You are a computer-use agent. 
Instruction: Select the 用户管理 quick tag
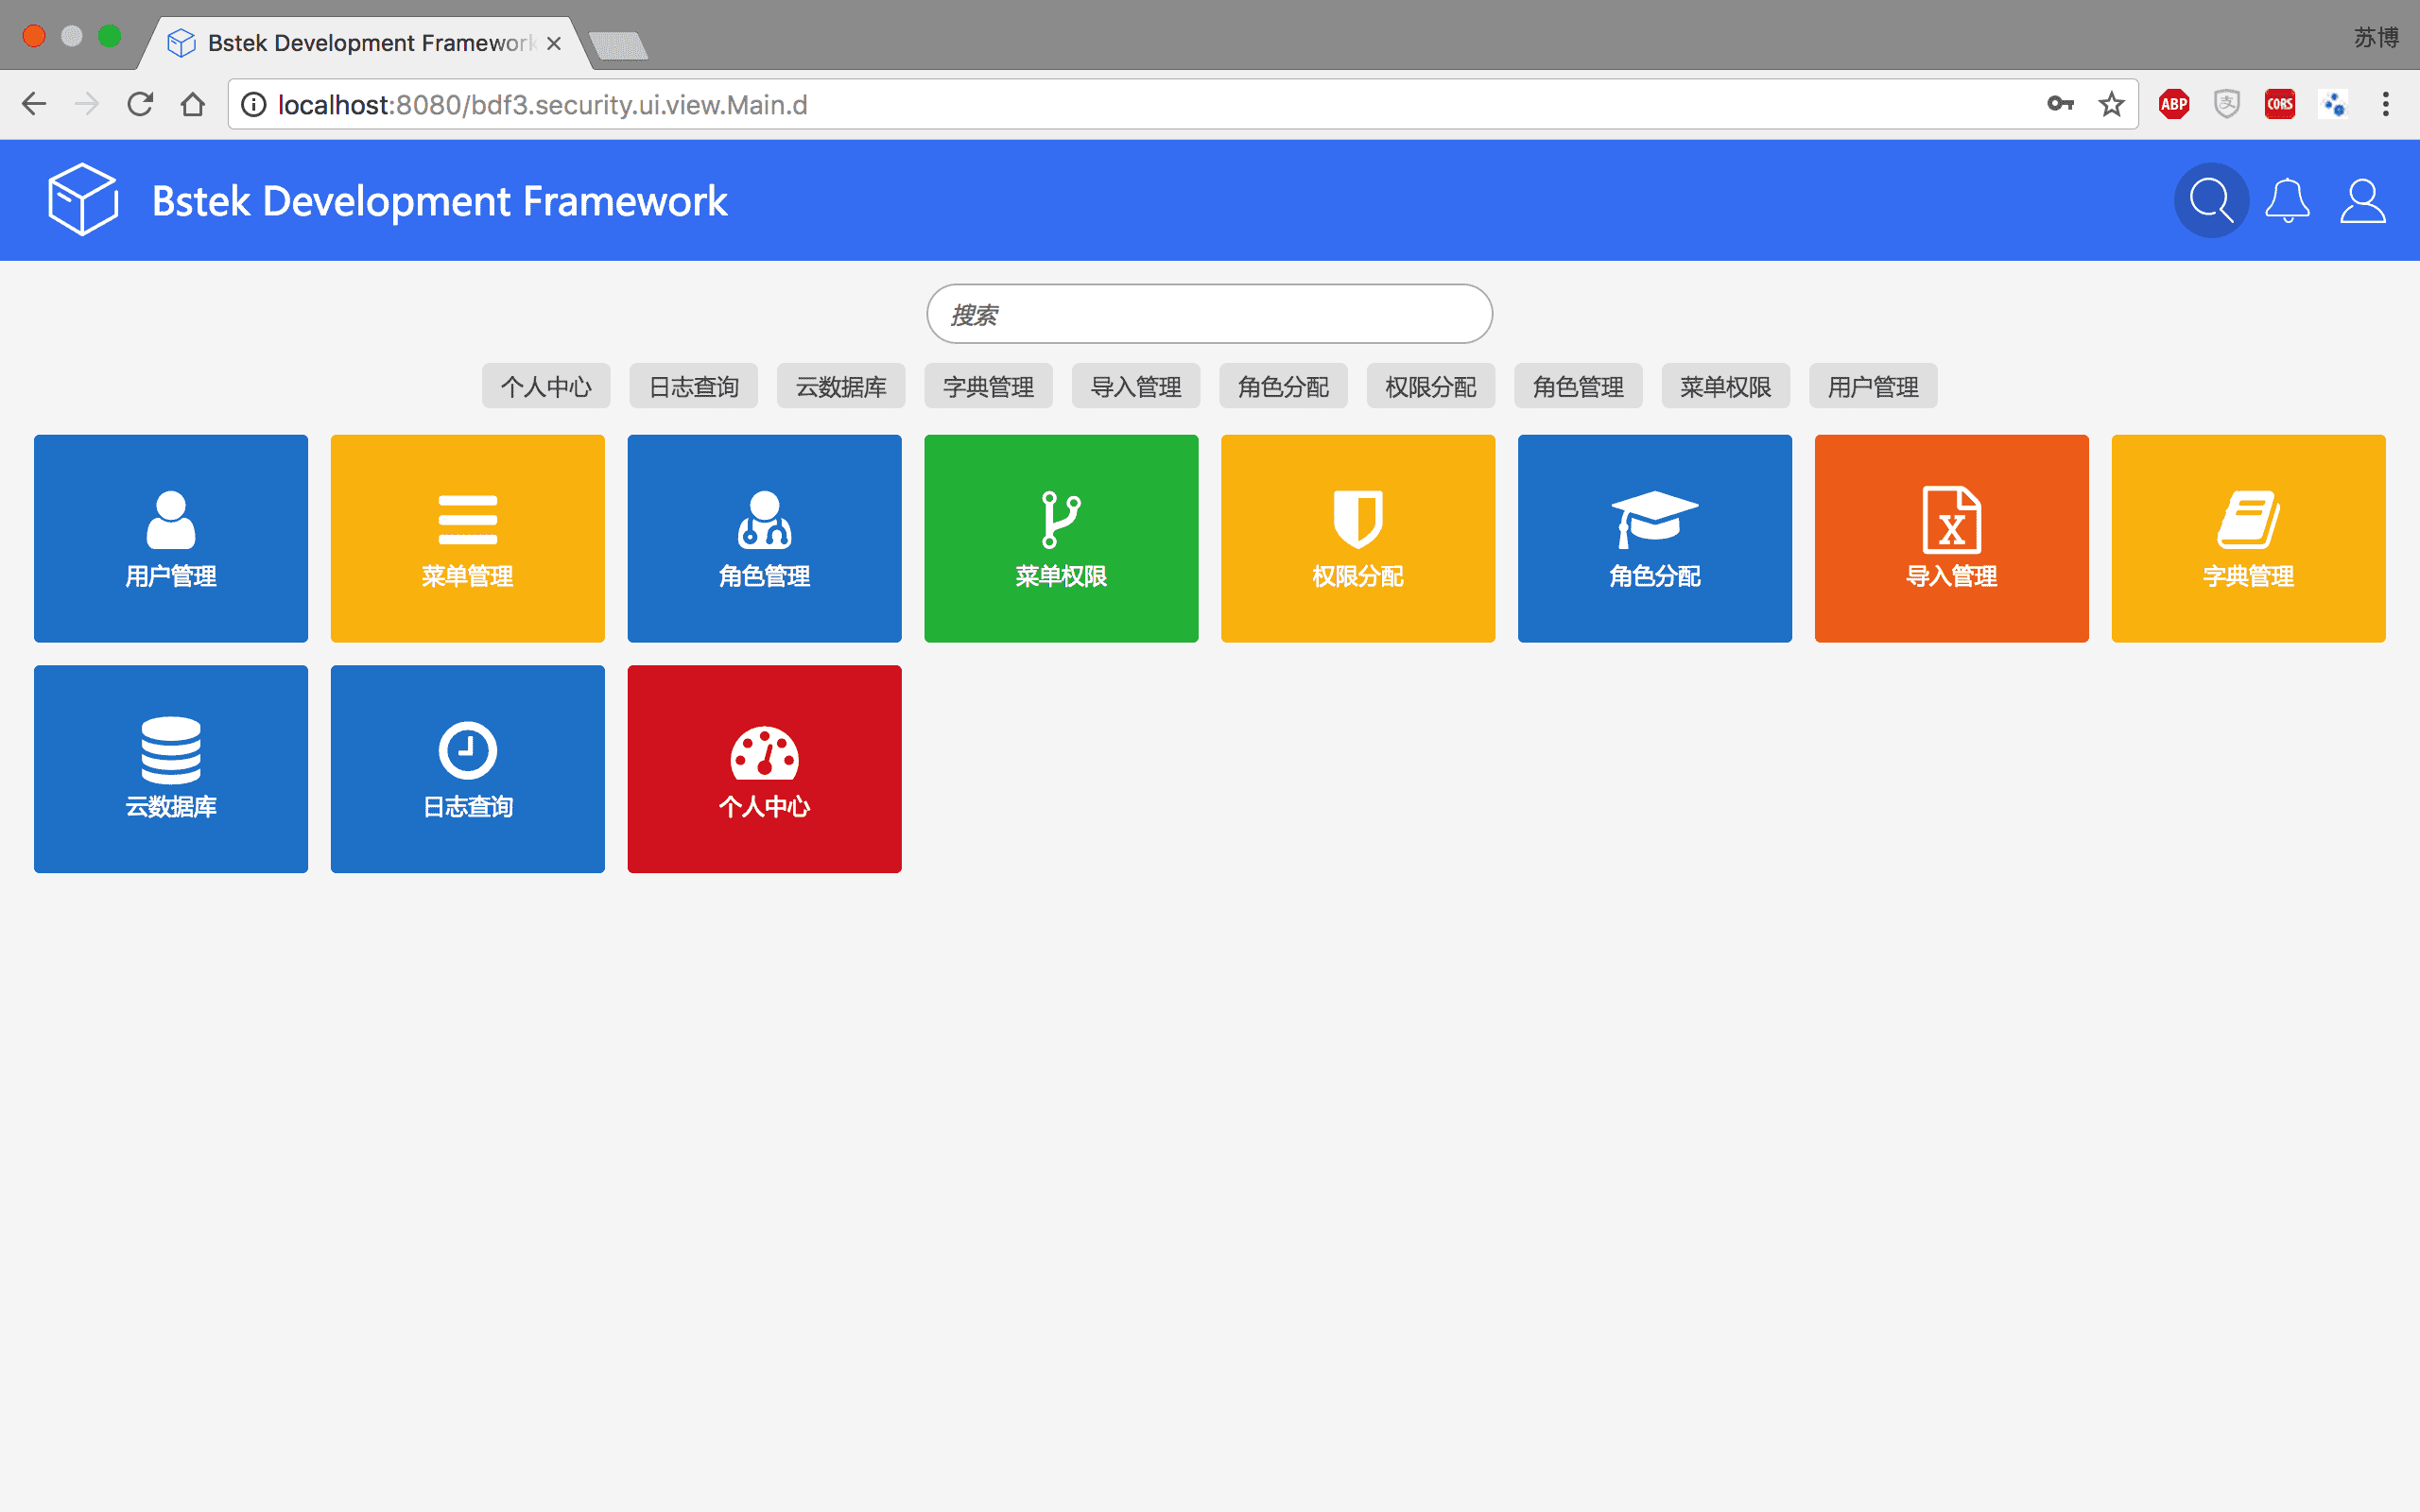click(x=1872, y=386)
